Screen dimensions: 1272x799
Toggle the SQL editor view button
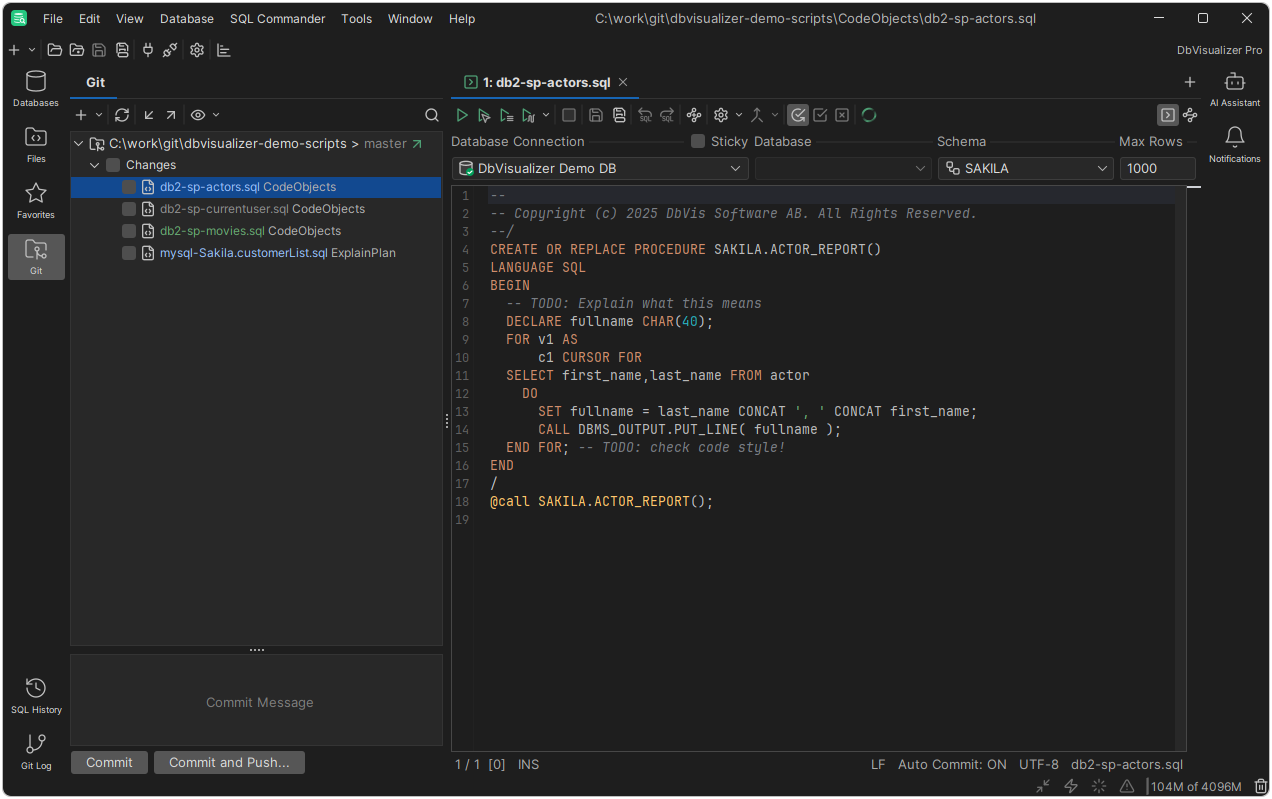(x=1167, y=115)
